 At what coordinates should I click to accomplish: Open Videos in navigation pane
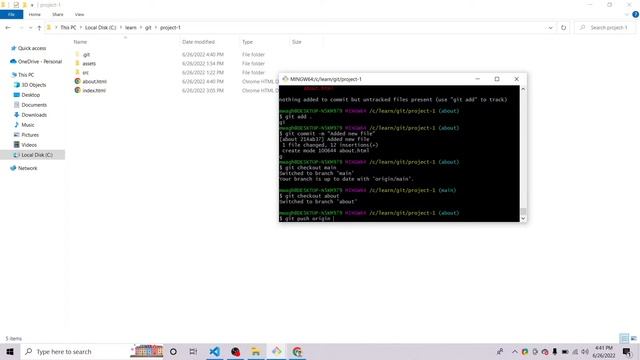[29, 145]
